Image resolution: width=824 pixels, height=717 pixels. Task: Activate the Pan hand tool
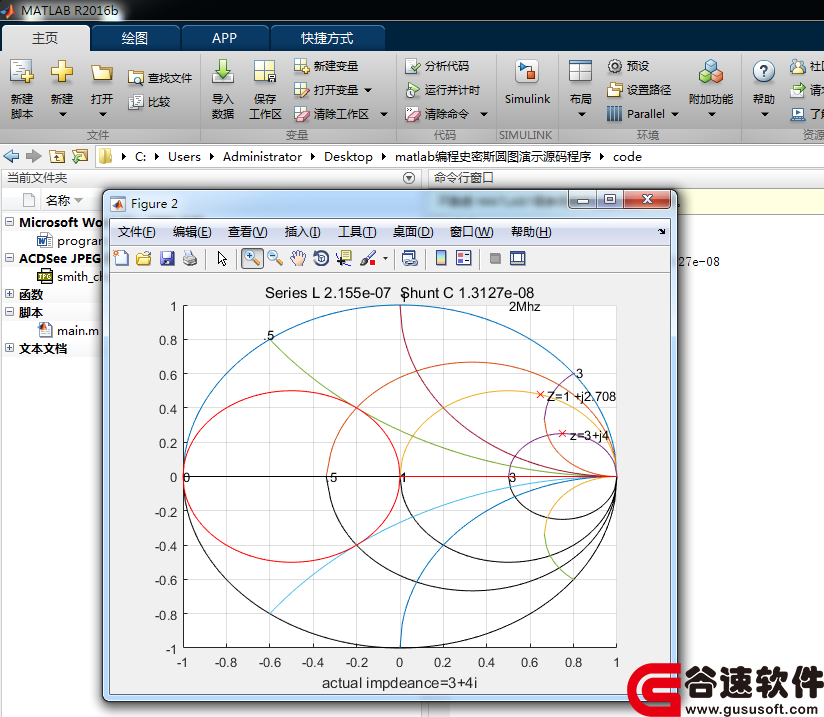pyautogui.click(x=298, y=258)
